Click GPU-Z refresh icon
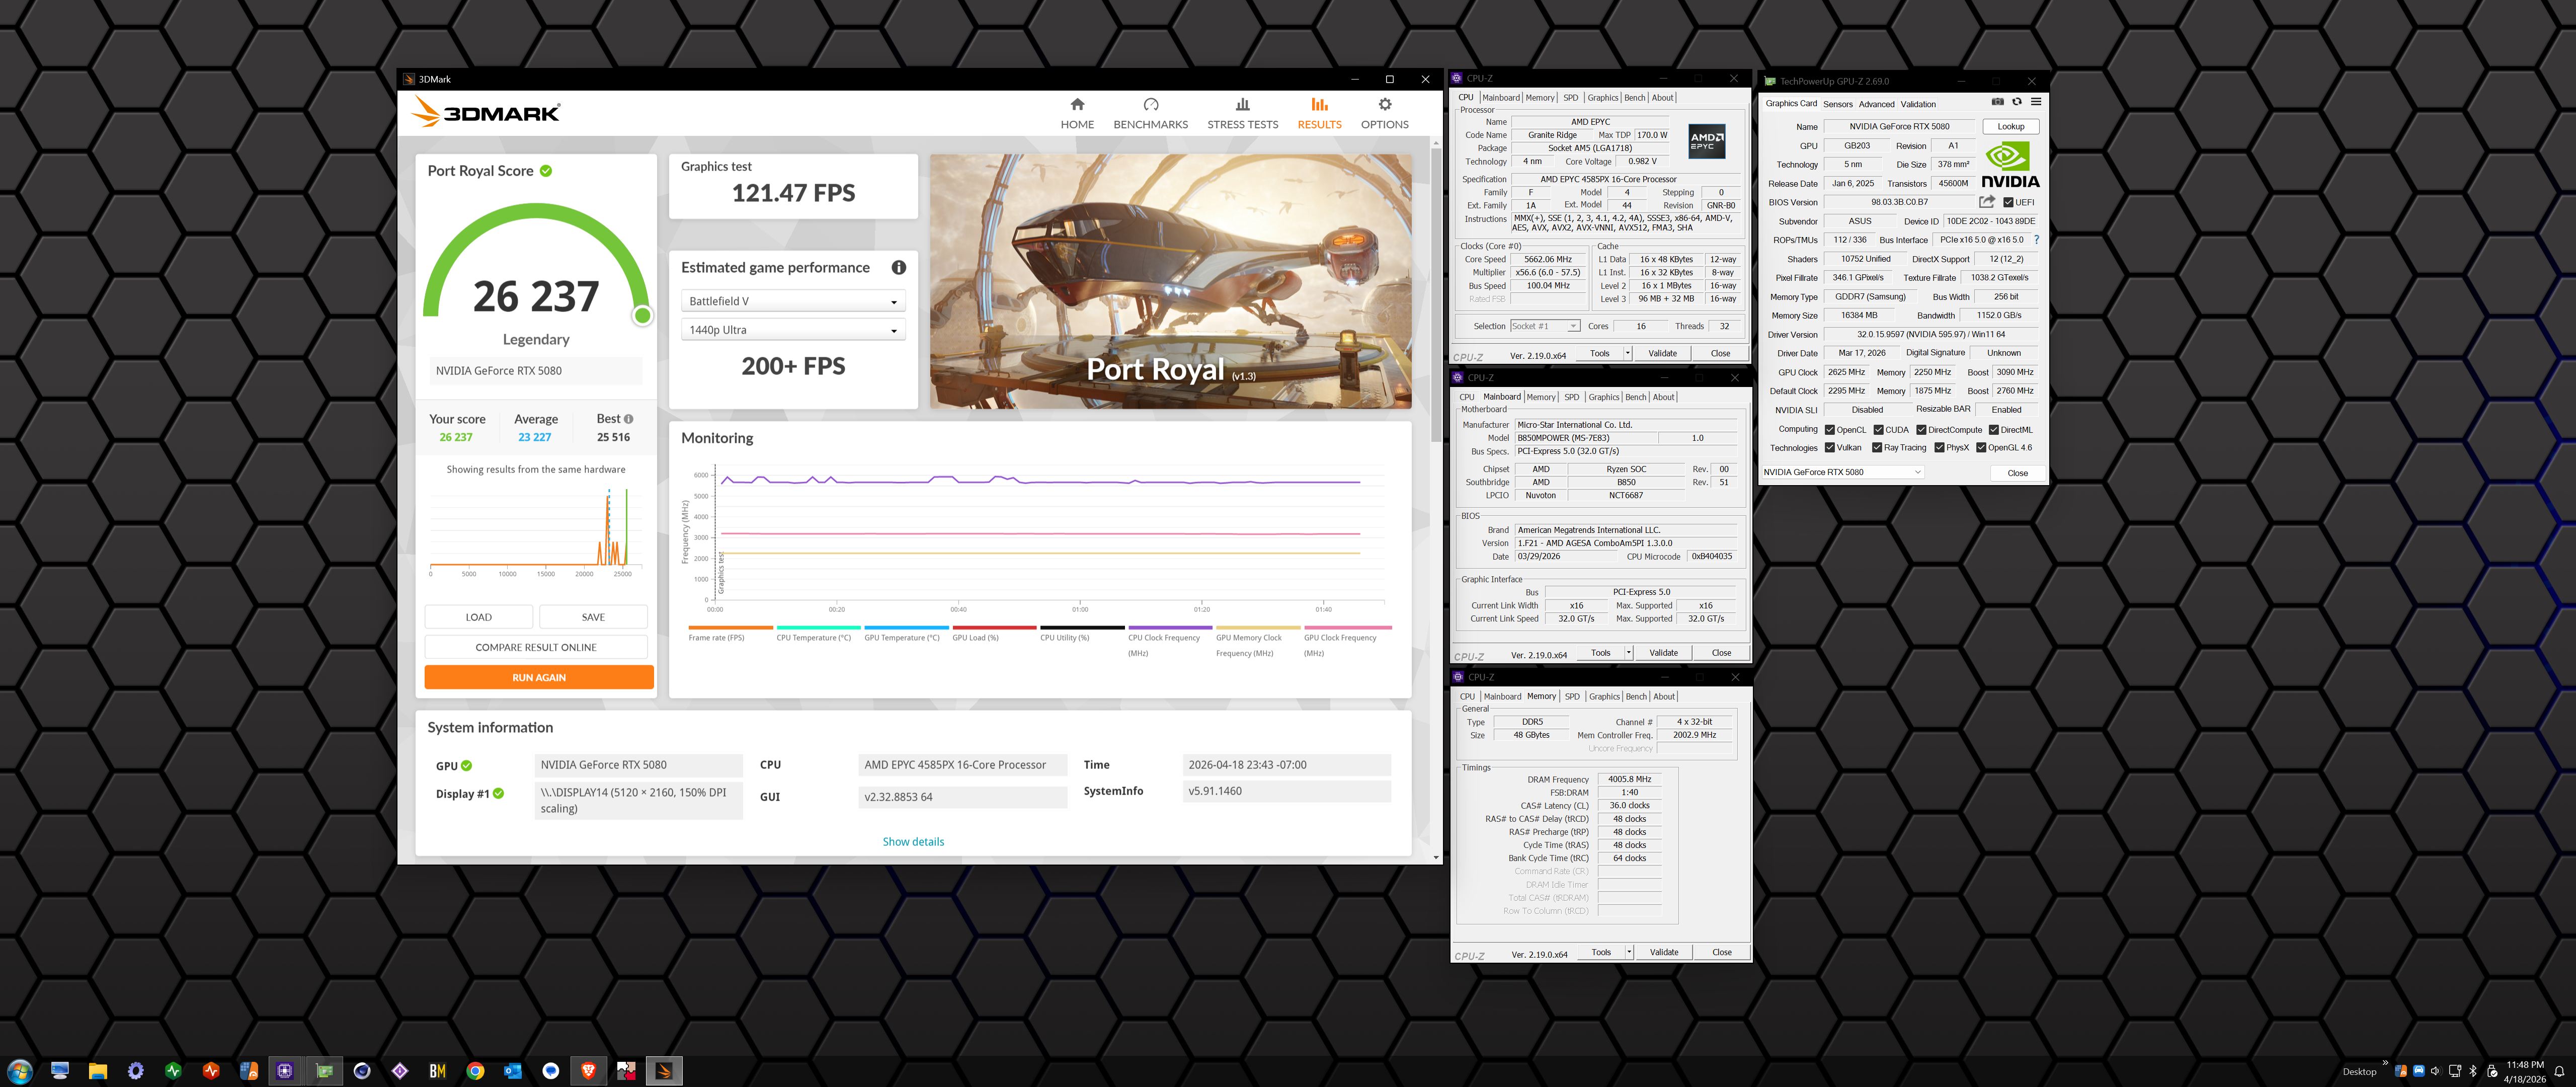Viewport: 2576px width, 1087px height. (2016, 102)
